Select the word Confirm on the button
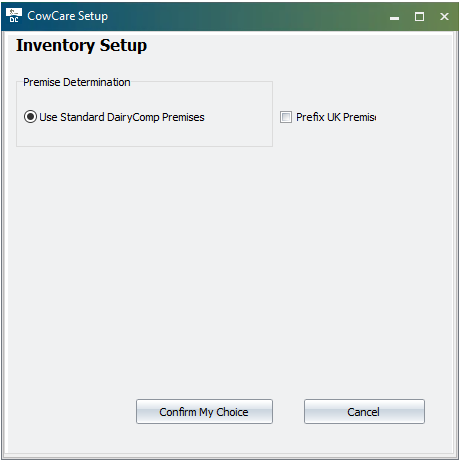Viewport: 461px width, 462px height. 178,412
